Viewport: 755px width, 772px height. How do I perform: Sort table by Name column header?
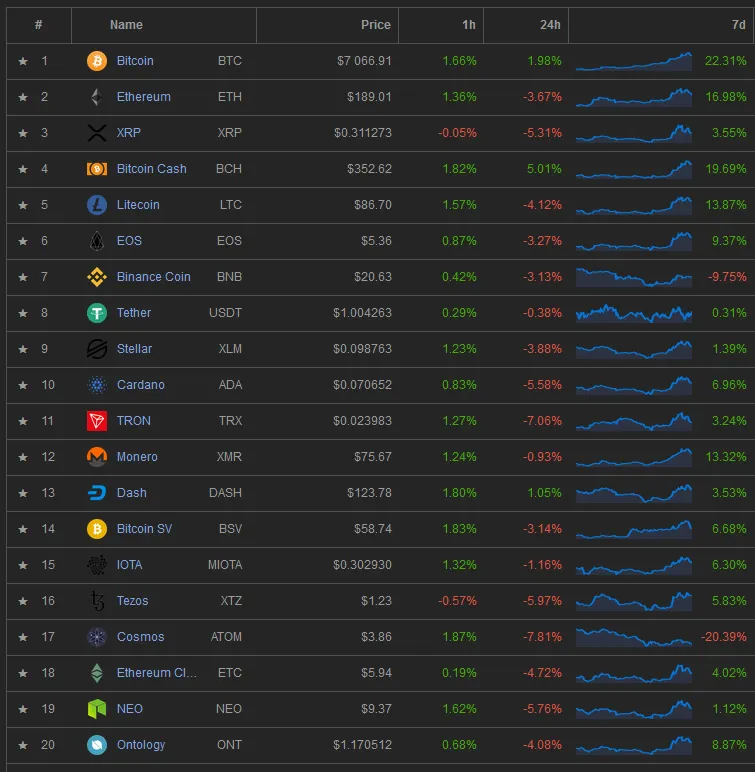click(126, 25)
